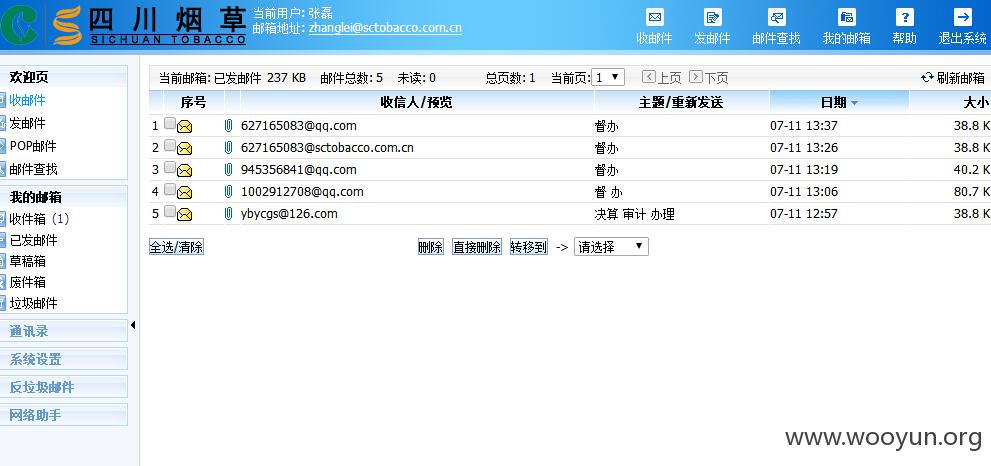Open 垃圾邮件 folder in sidebar
This screenshot has height=466, width=991.
pos(33,303)
